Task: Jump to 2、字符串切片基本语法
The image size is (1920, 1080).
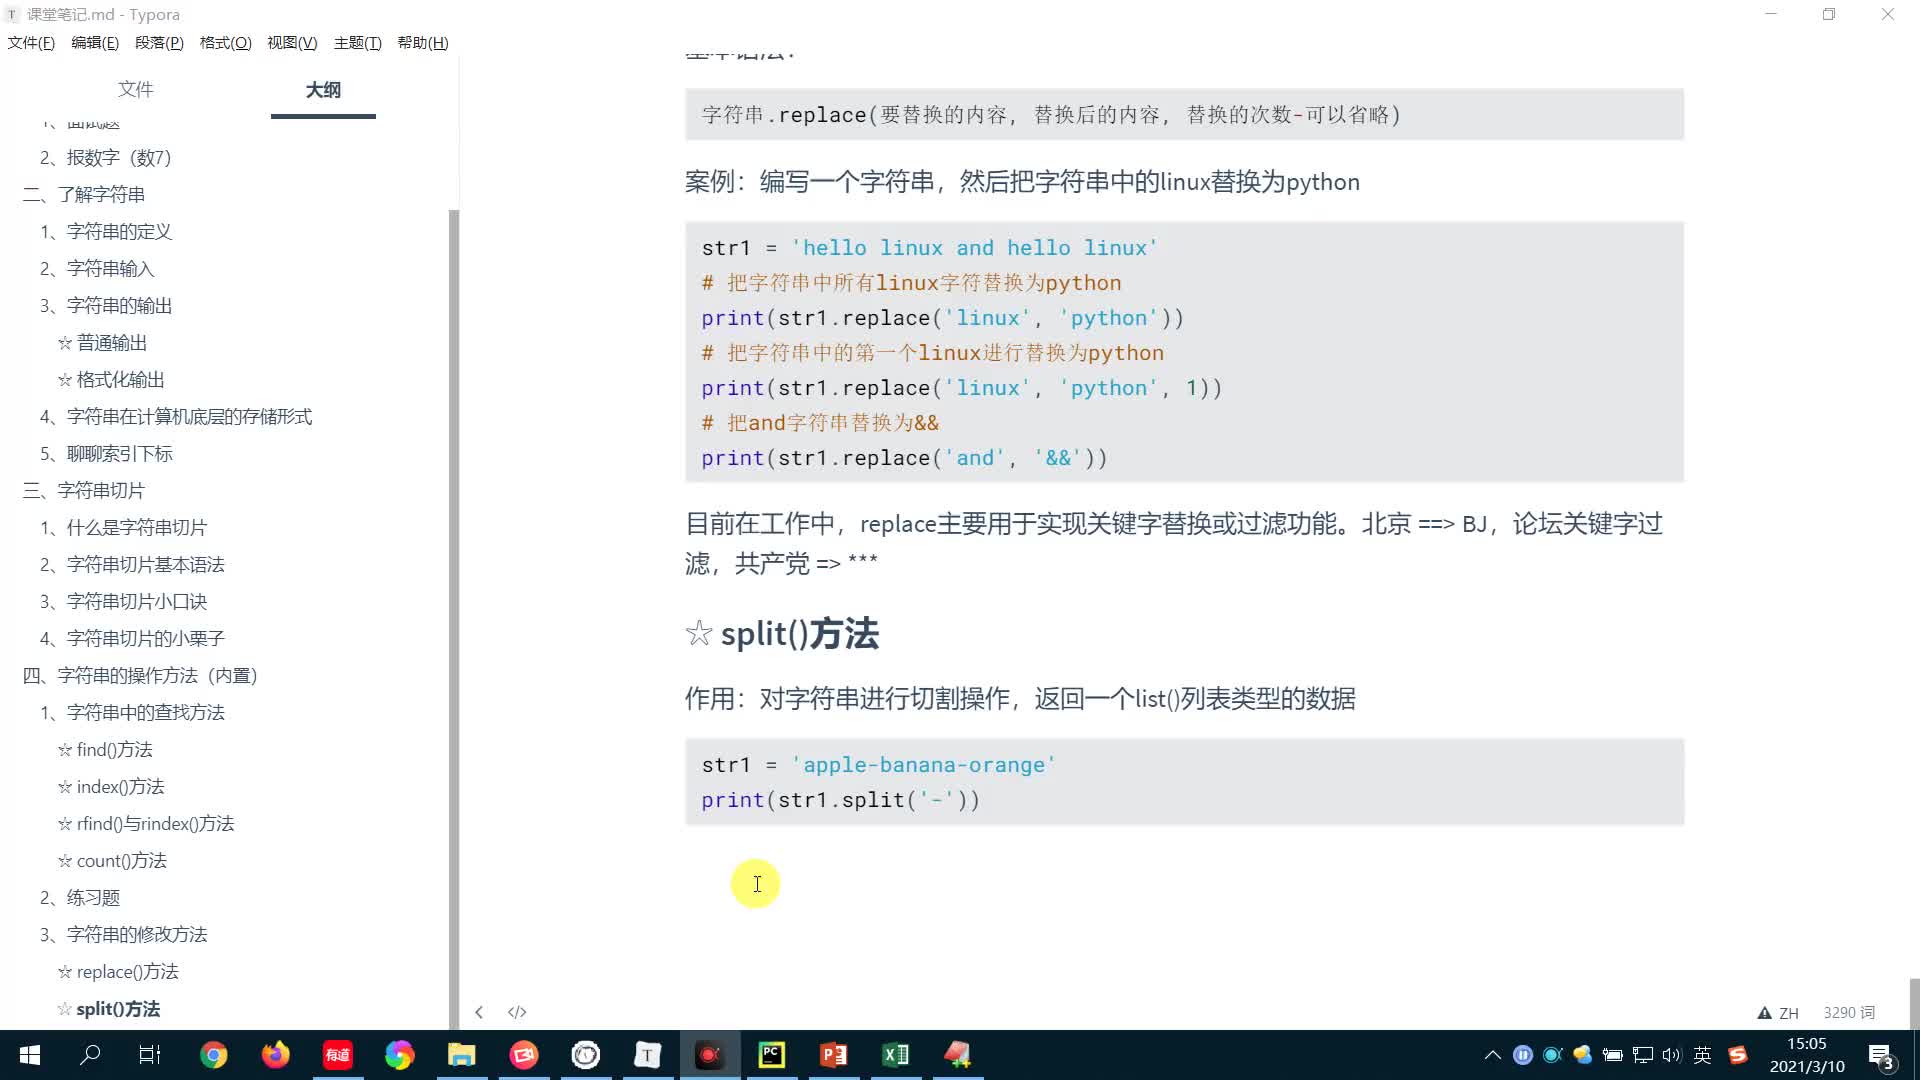Action: tap(131, 565)
